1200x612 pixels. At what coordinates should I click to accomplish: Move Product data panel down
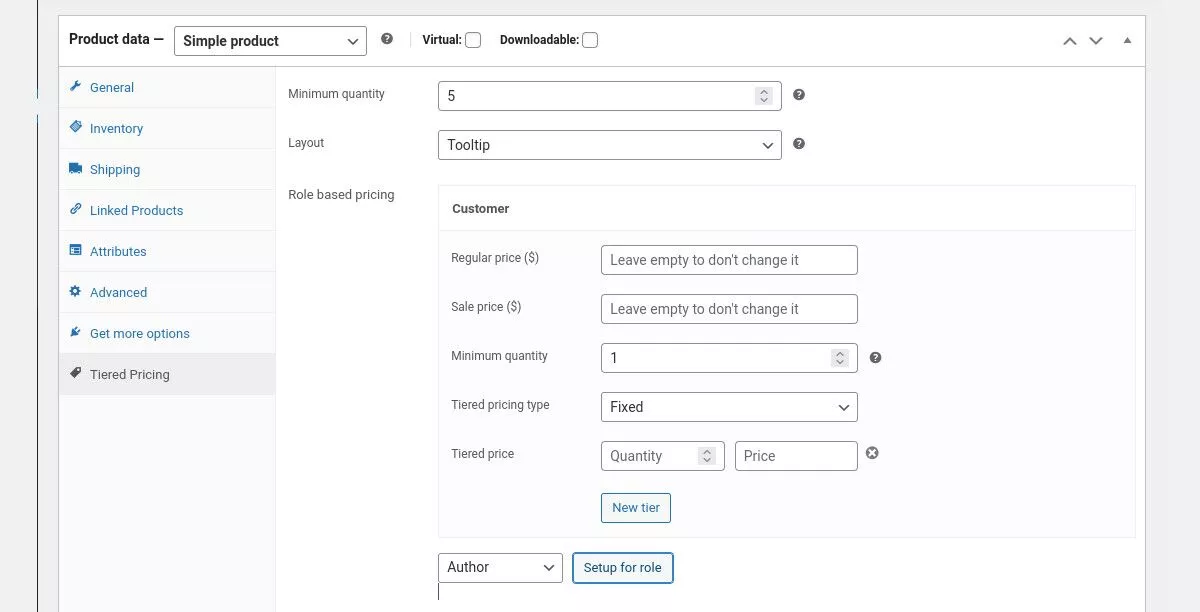tap(1096, 41)
